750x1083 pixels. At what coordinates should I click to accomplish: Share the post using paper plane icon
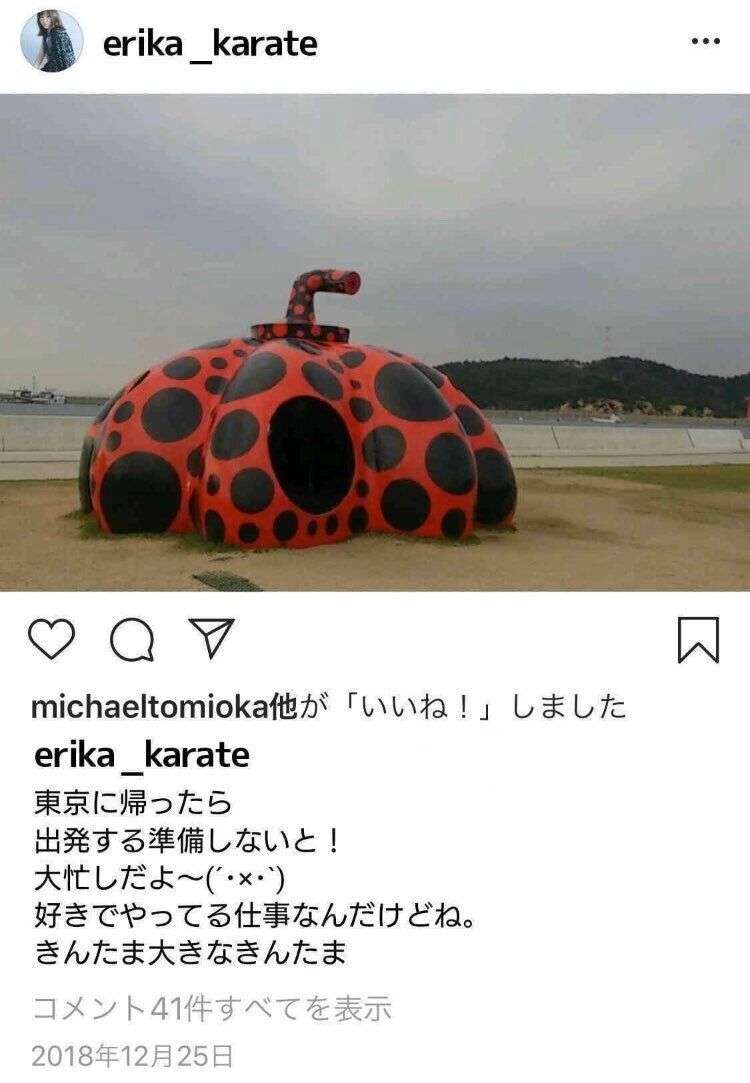click(x=211, y=637)
